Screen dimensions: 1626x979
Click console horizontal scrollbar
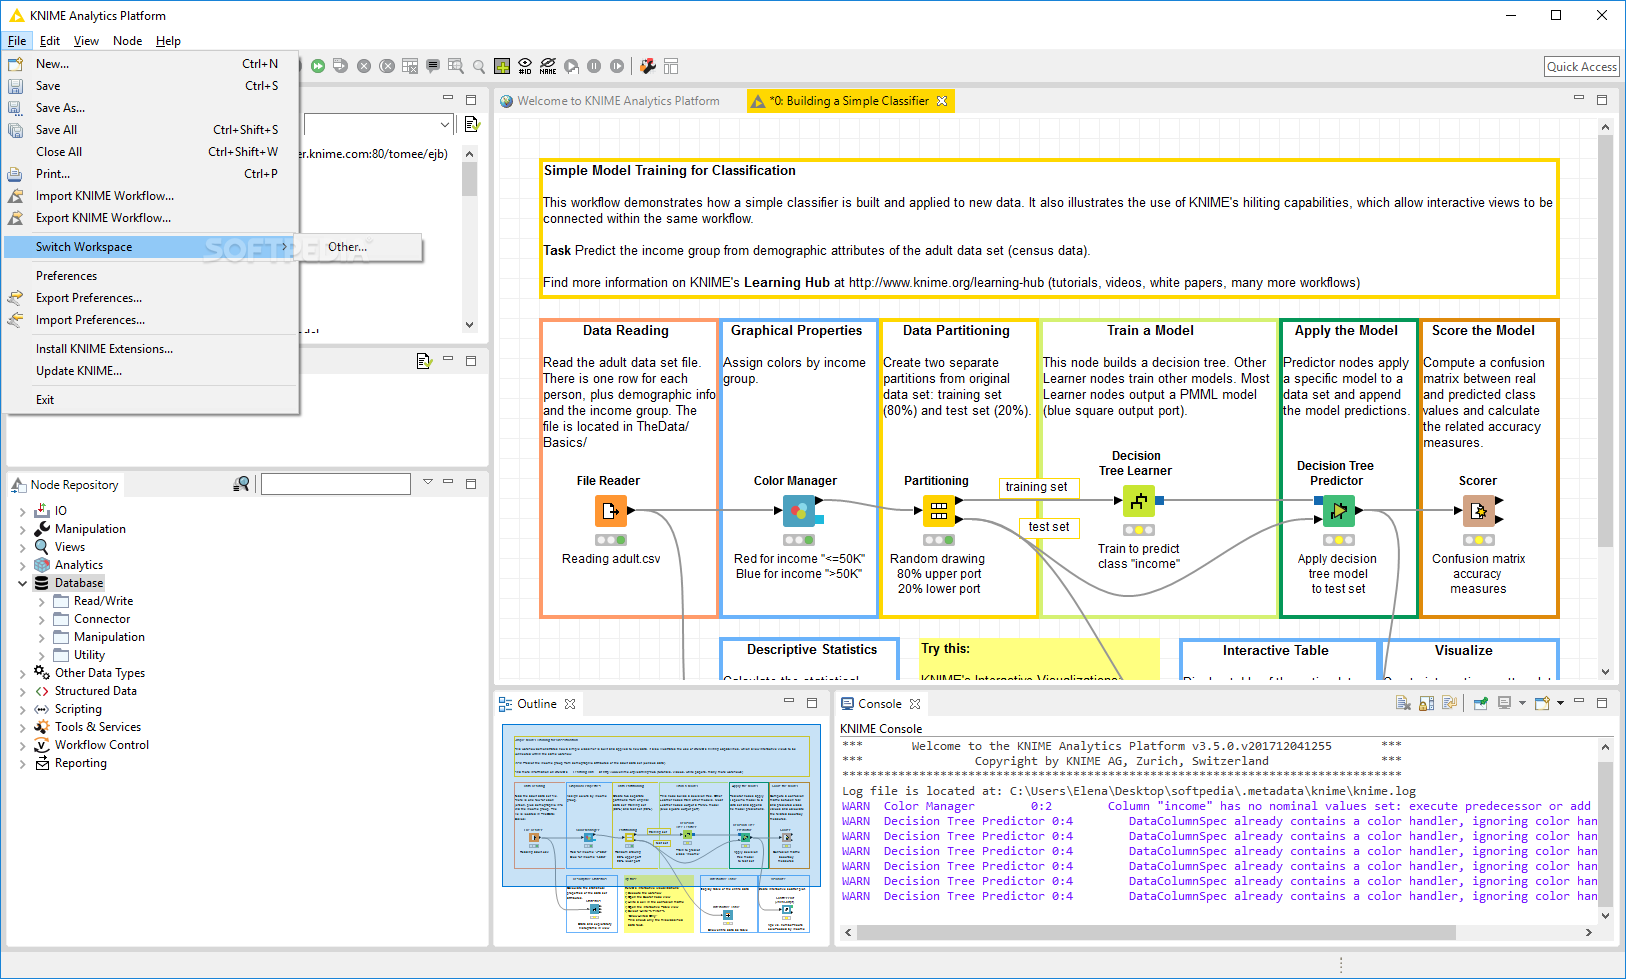[x=1156, y=932]
